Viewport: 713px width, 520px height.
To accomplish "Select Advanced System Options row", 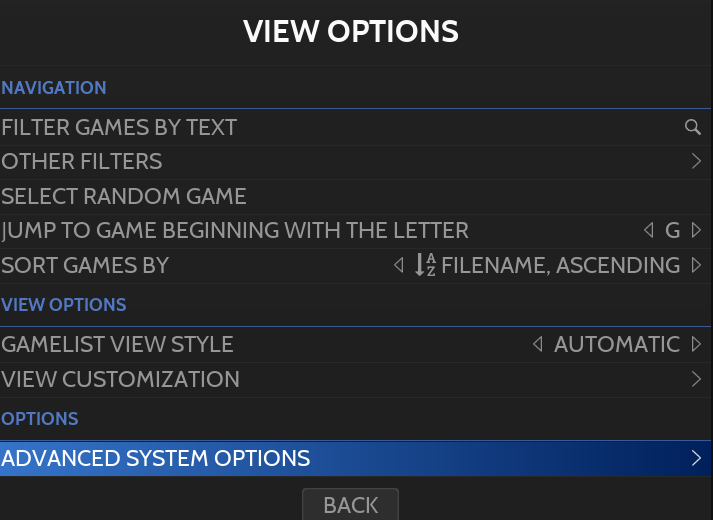I will point(156,458).
